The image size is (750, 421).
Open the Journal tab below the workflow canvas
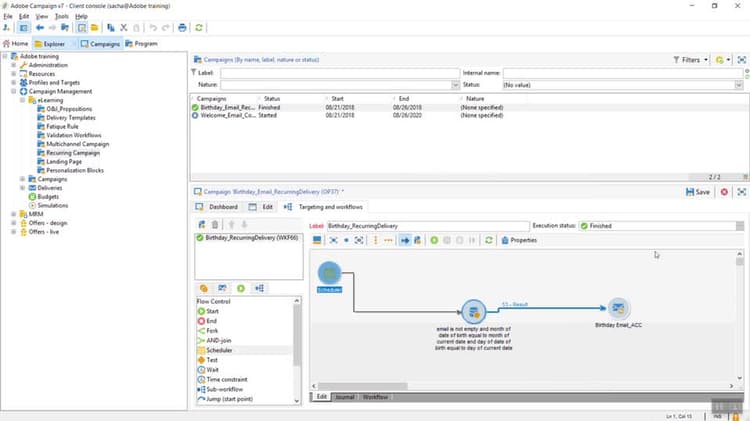tap(344, 397)
